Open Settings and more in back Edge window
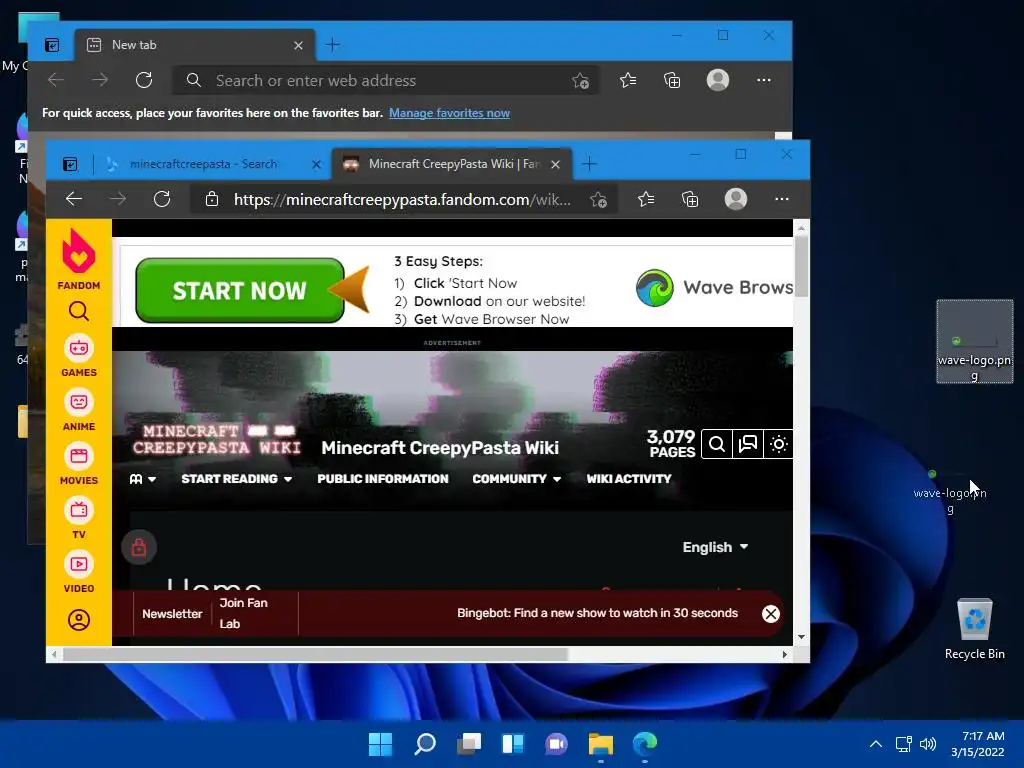 coord(763,80)
